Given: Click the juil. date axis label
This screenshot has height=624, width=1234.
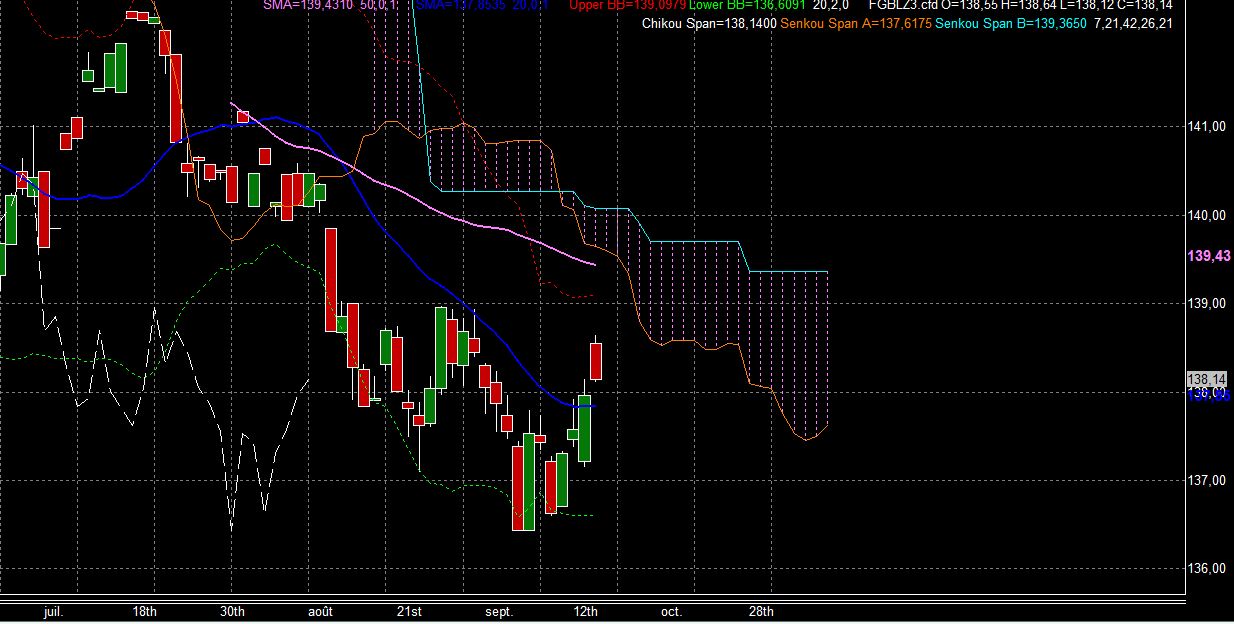Looking at the screenshot, I should click(54, 611).
